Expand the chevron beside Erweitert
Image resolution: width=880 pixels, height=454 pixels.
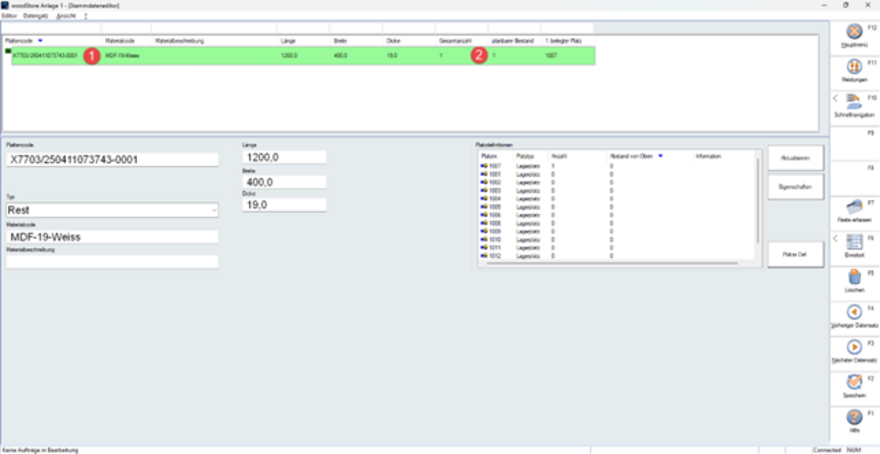pos(835,239)
